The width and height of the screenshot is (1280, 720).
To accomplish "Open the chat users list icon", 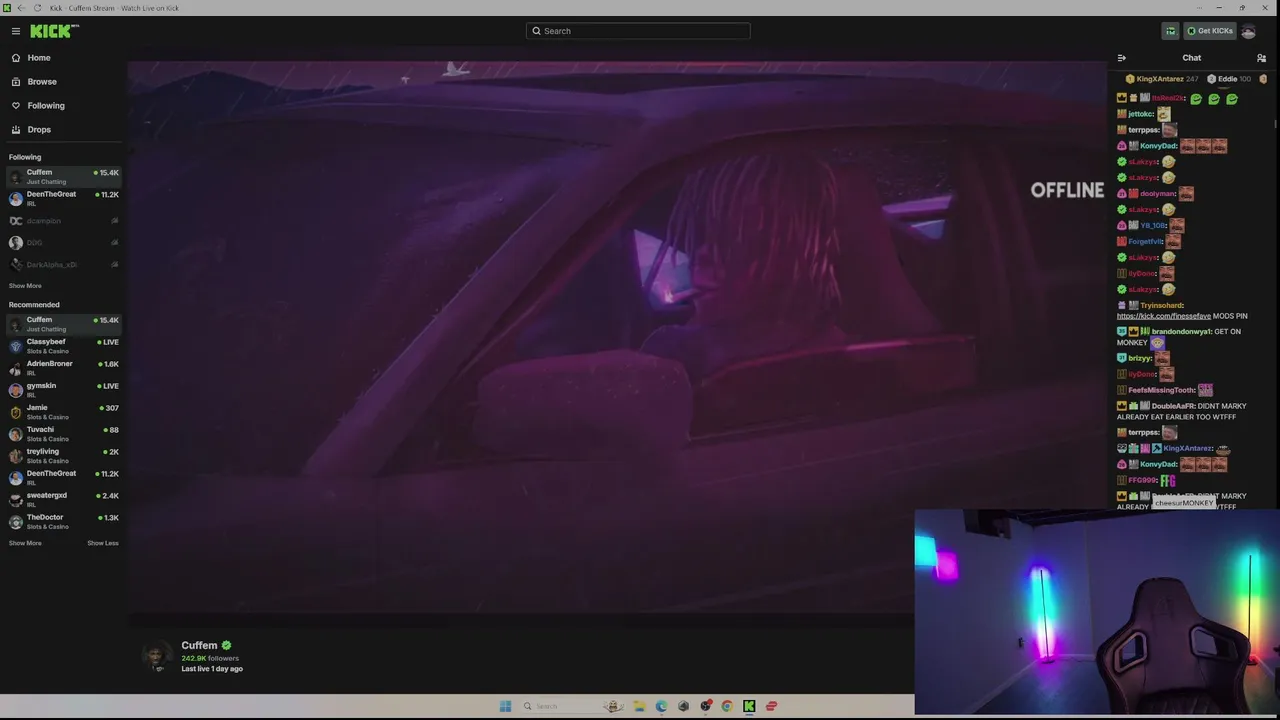I will (x=1261, y=58).
